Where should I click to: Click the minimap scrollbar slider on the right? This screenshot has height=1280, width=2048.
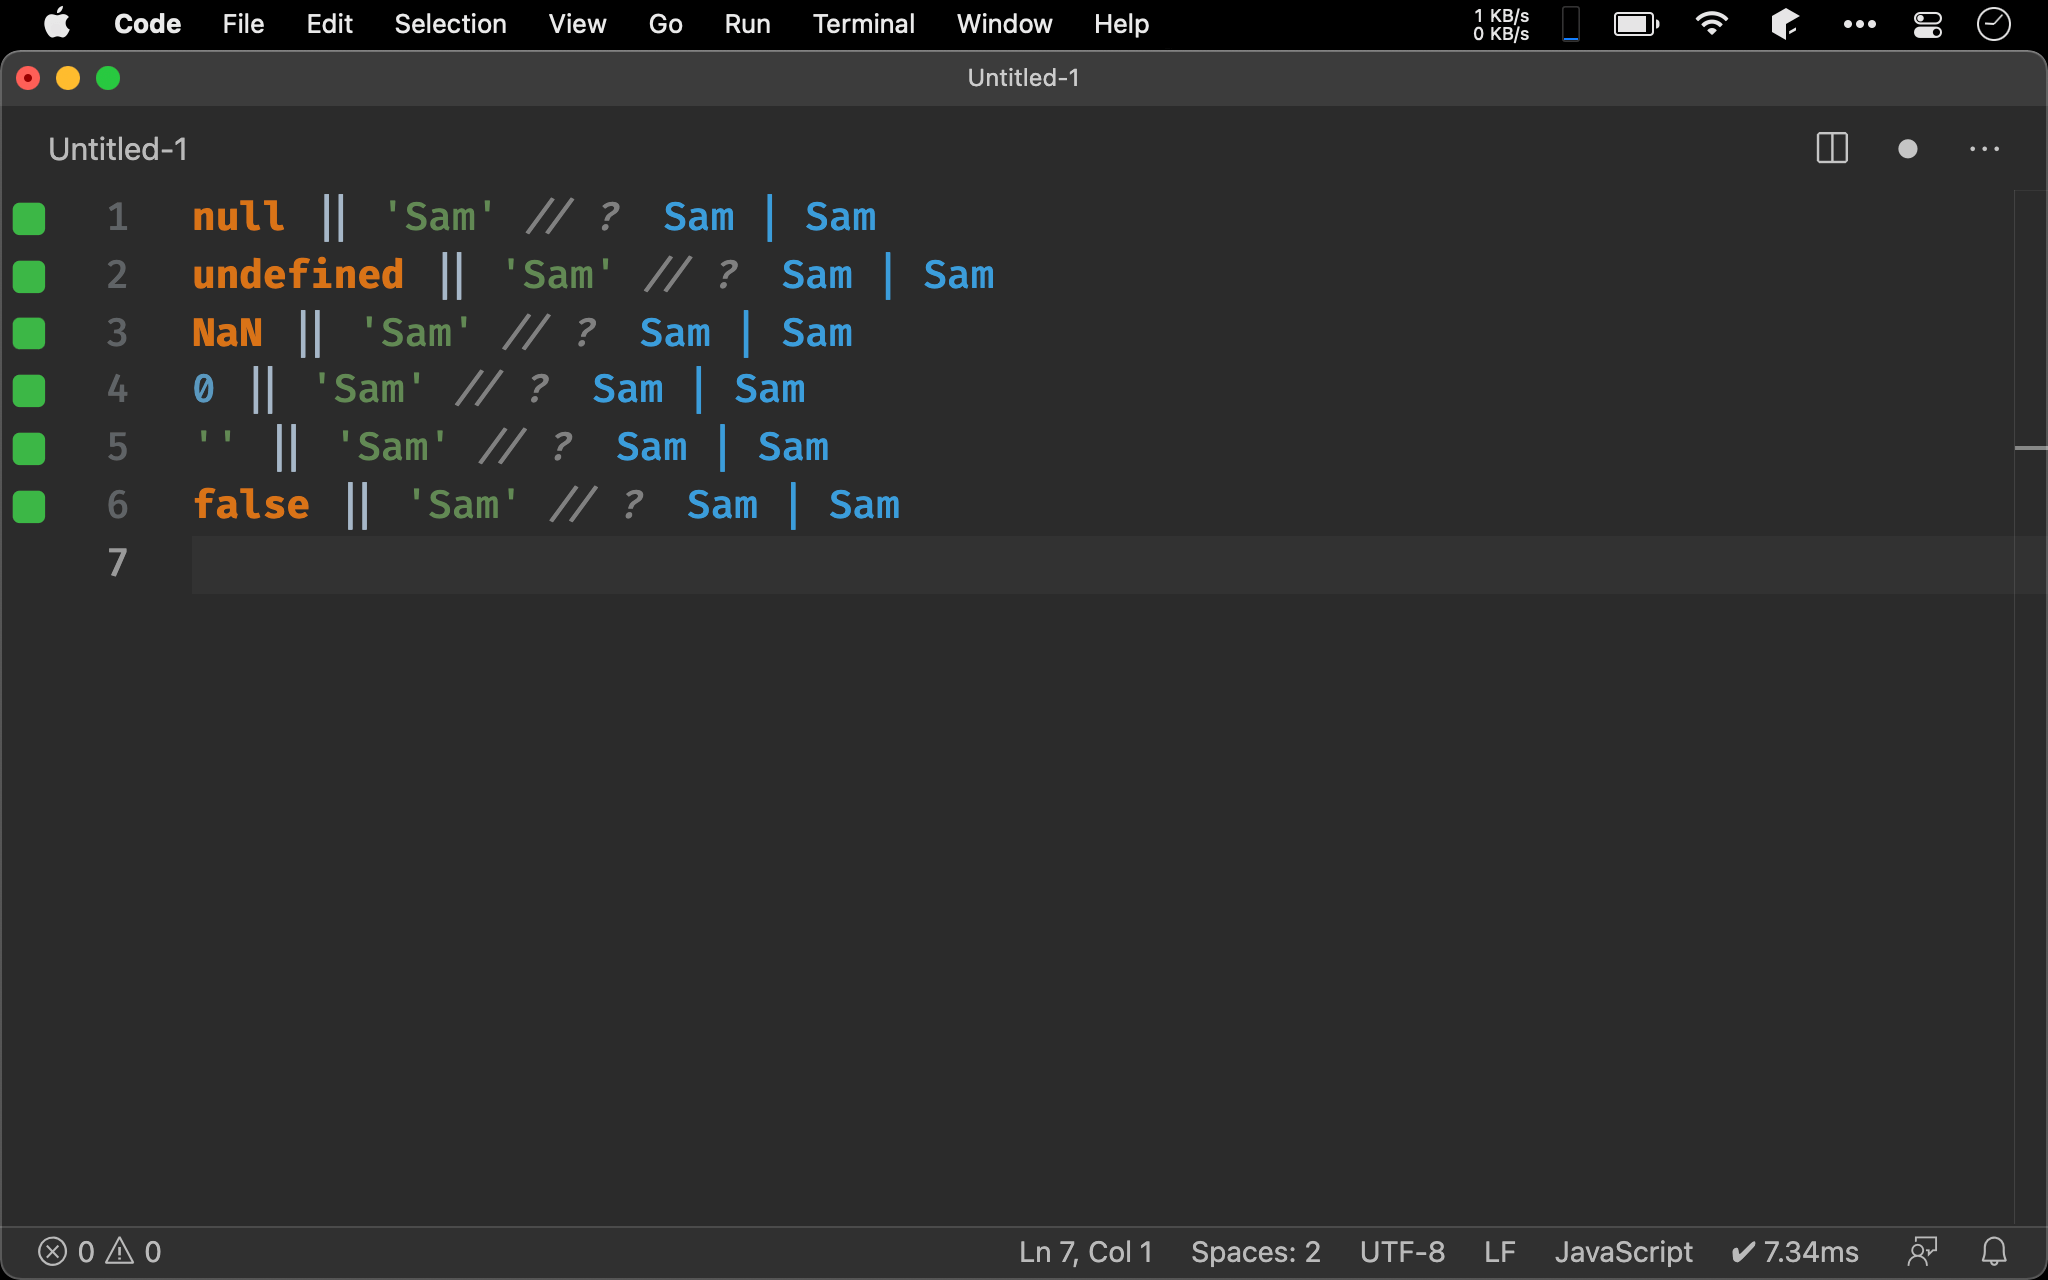click(x=2030, y=448)
